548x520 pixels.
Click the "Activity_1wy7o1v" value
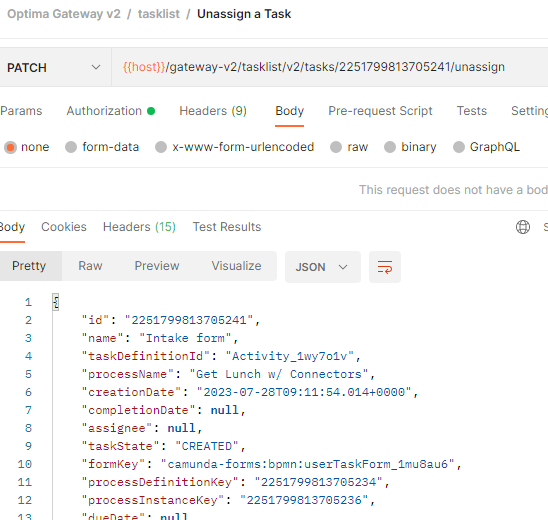tap(290, 356)
